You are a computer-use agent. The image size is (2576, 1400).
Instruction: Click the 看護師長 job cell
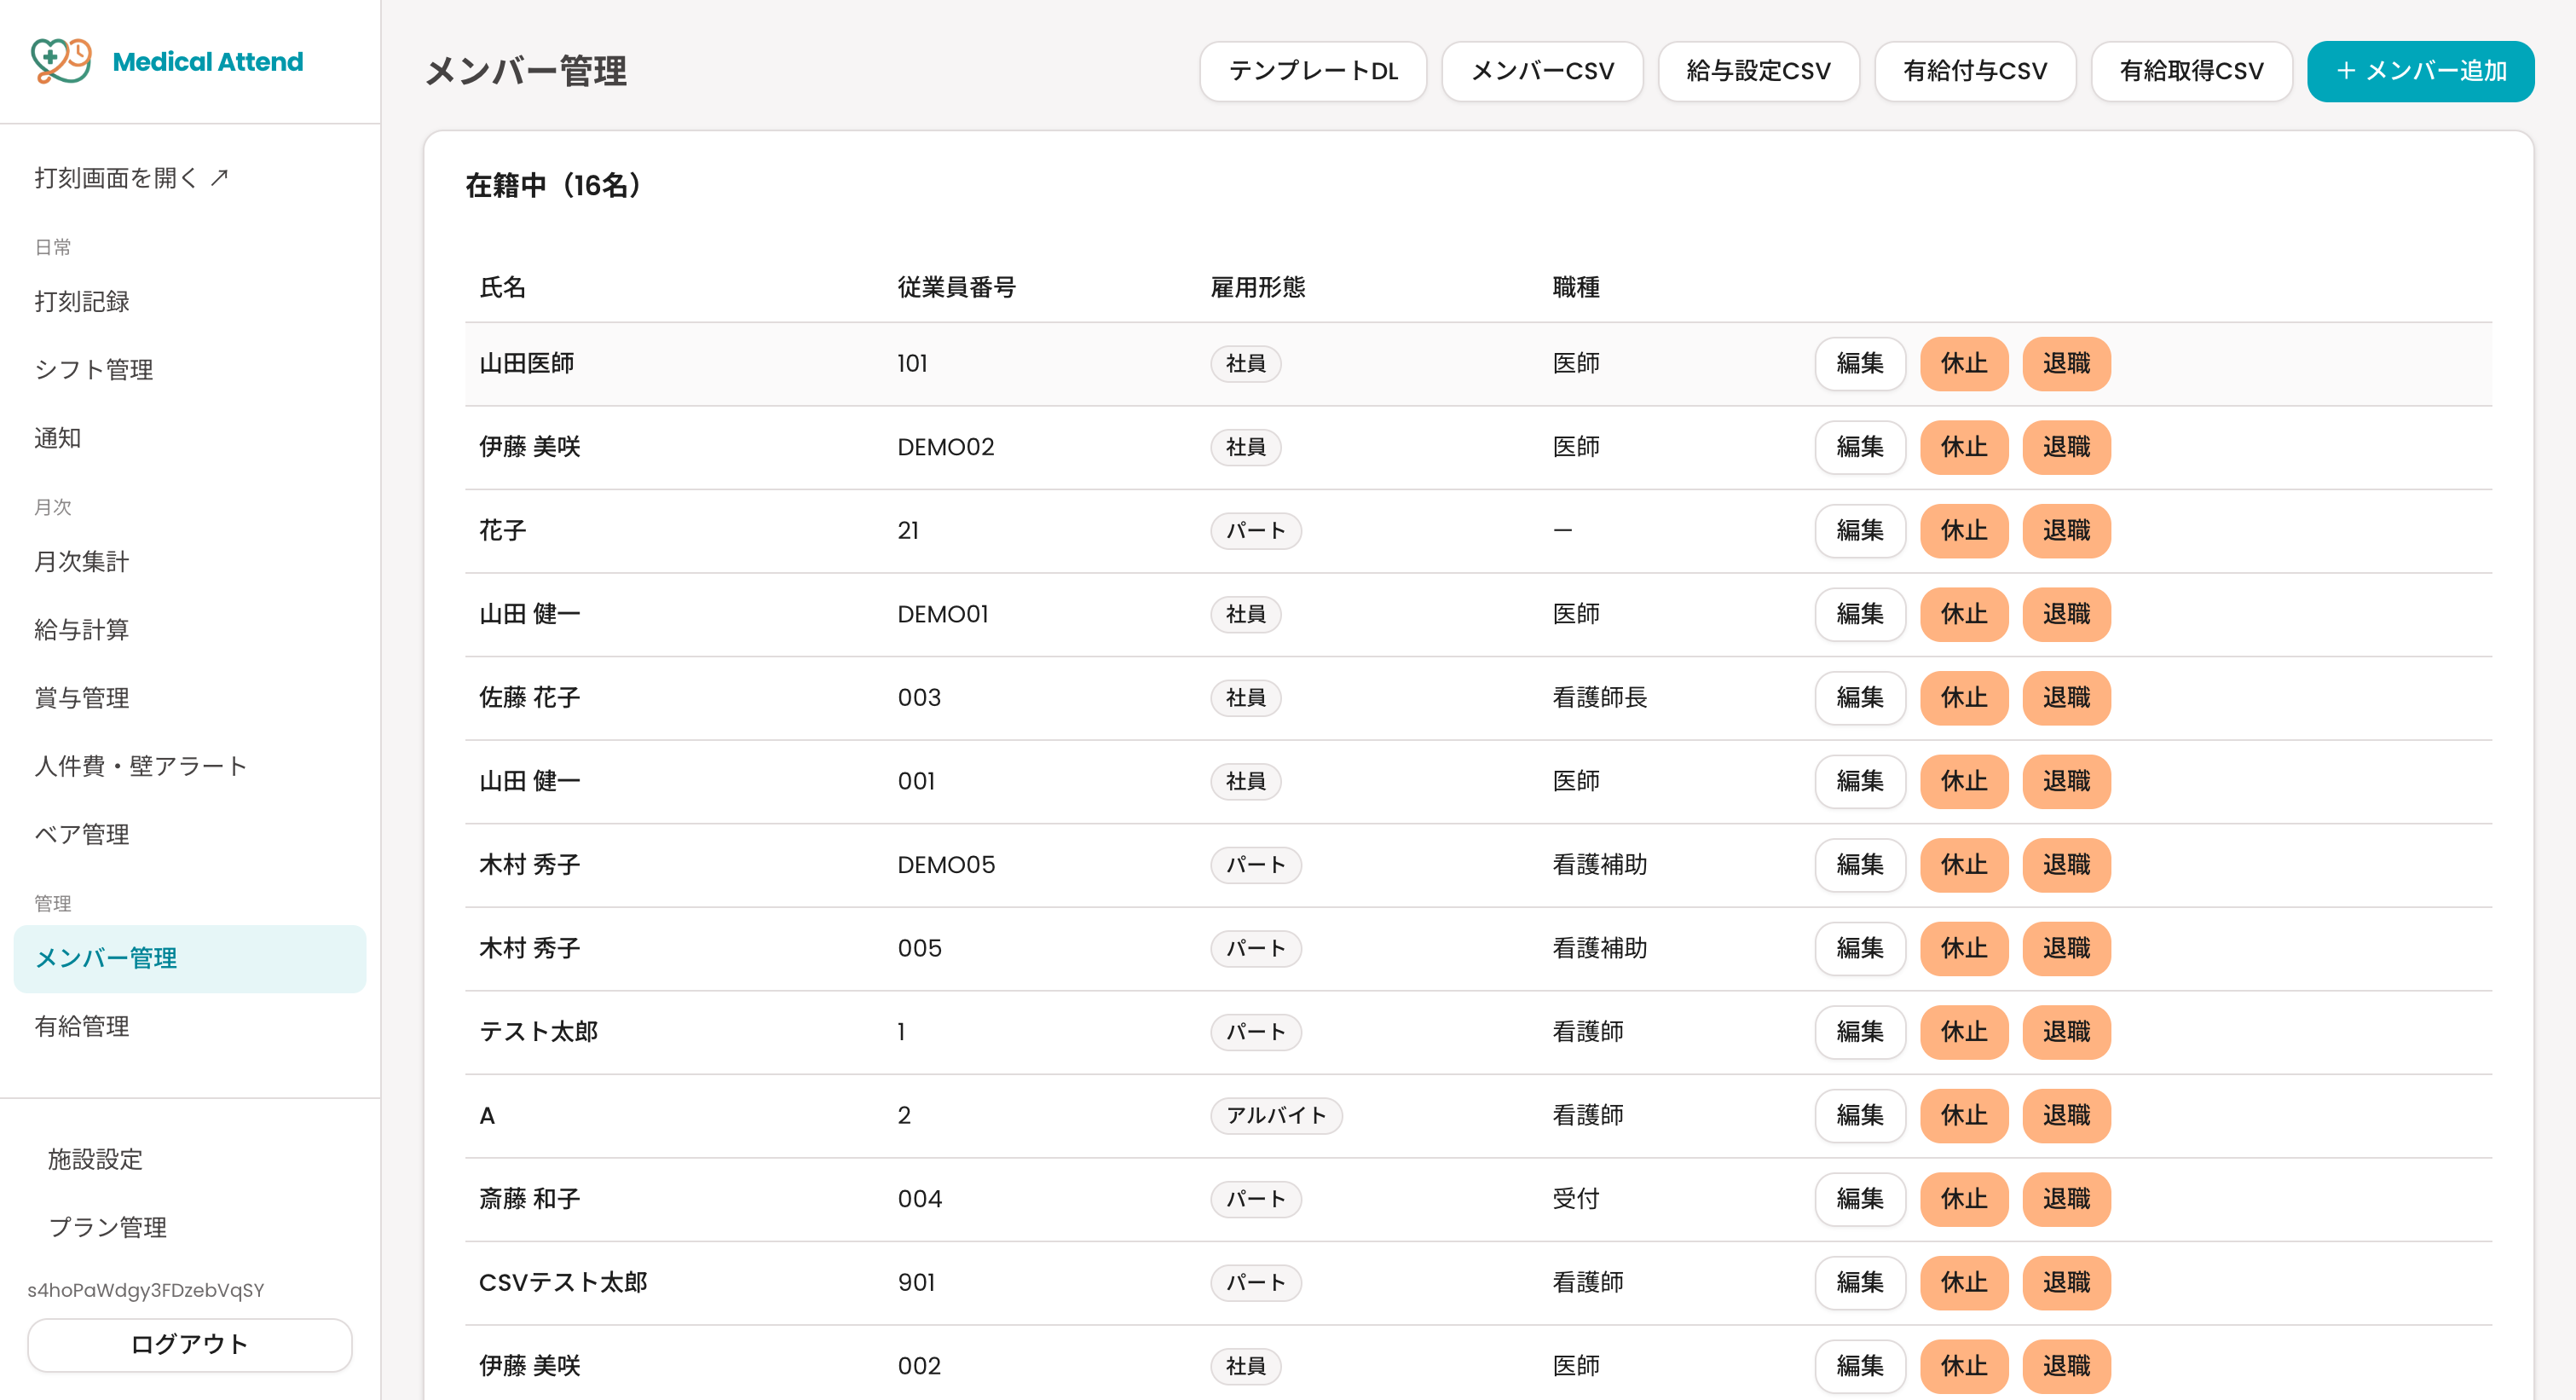click(1599, 697)
